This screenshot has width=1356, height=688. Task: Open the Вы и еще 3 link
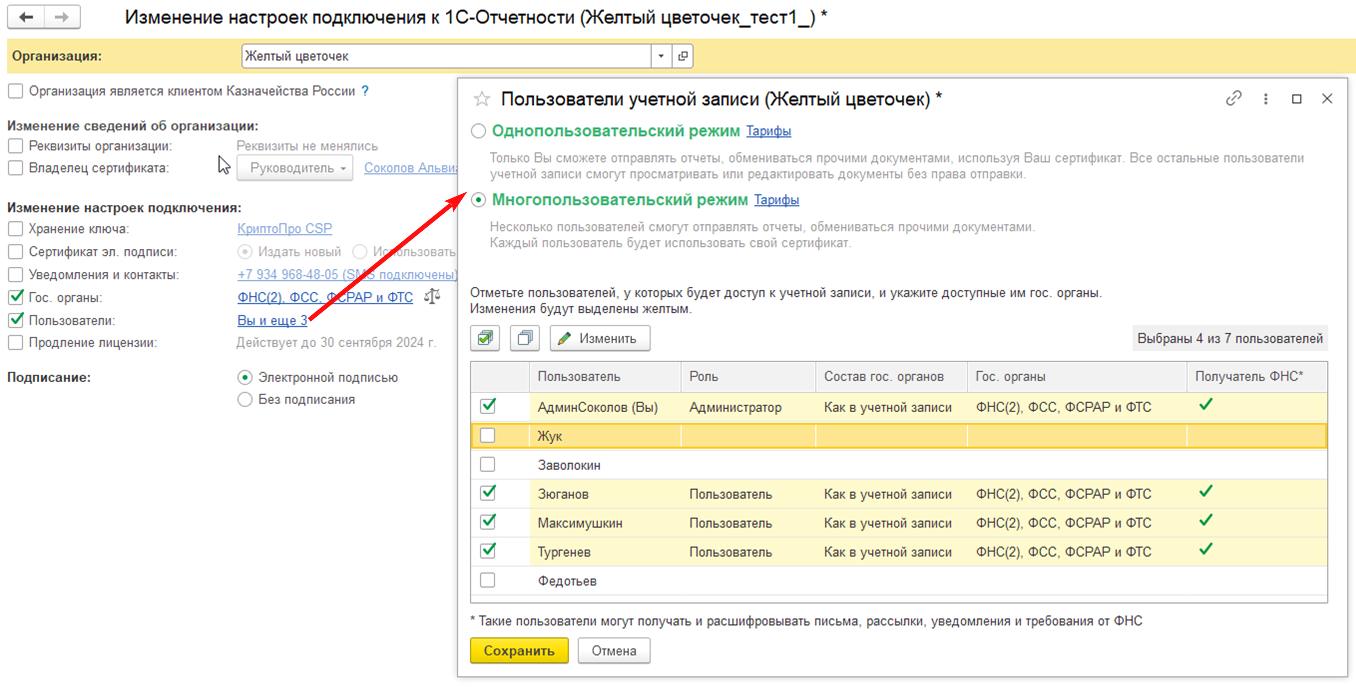[272, 320]
